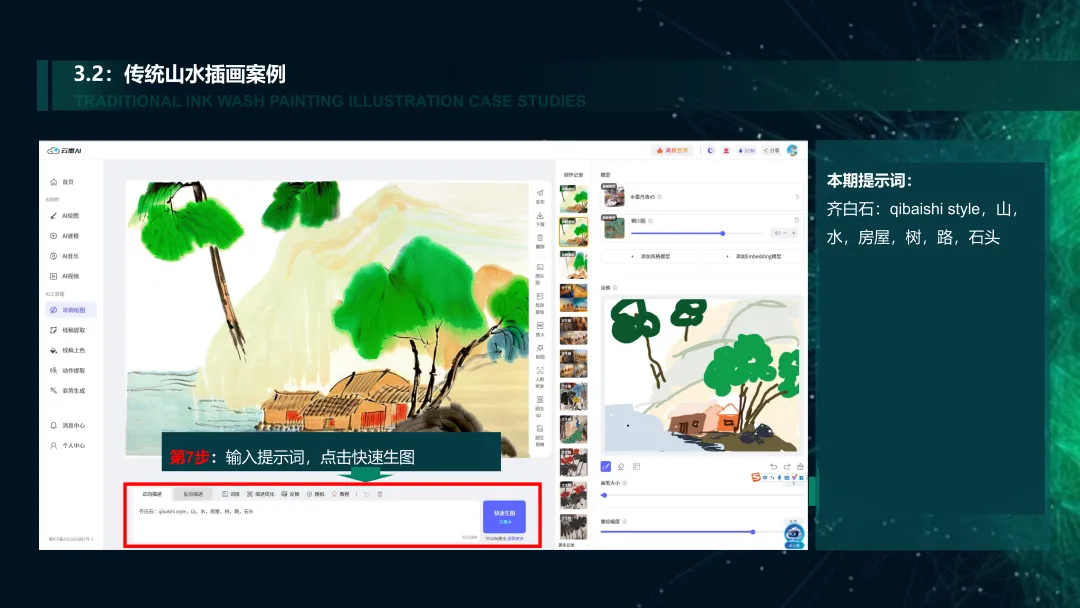The width and height of the screenshot is (1080, 608).
Task: Select the highlighted second history thumbnail
Action: coord(573,232)
